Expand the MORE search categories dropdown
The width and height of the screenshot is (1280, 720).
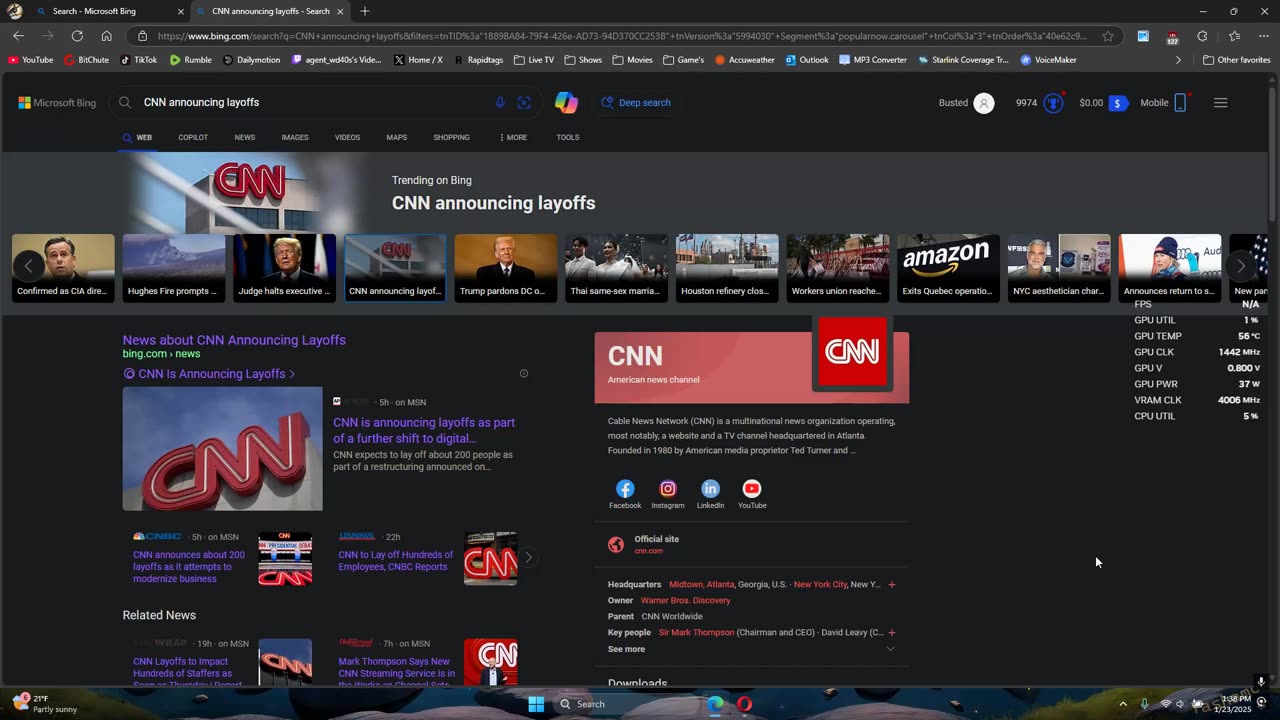tap(513, 137)
